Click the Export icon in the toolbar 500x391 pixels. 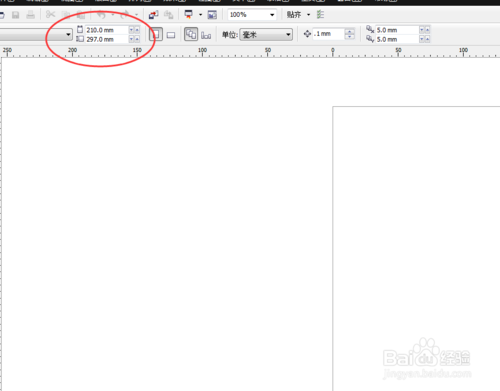click(168, 15)
